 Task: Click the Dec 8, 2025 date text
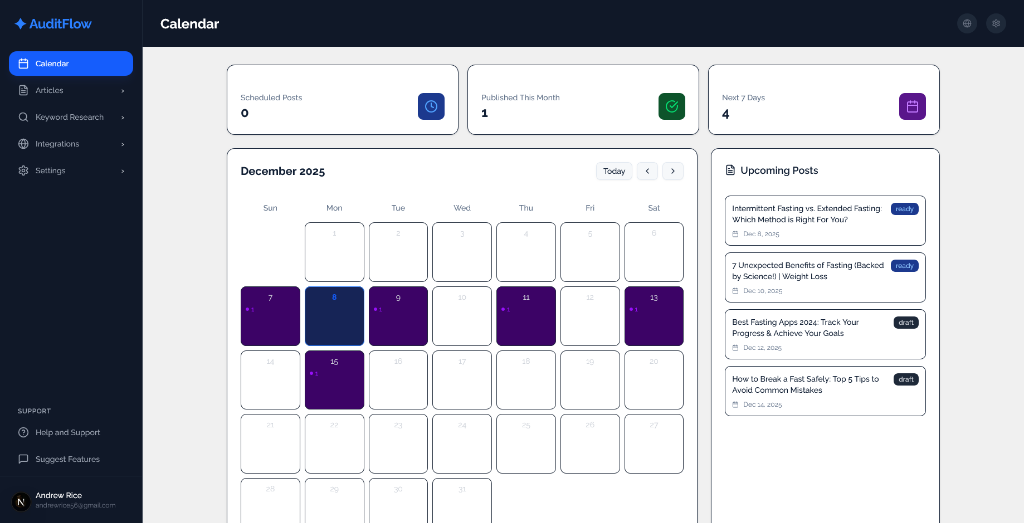coord(761,234)
